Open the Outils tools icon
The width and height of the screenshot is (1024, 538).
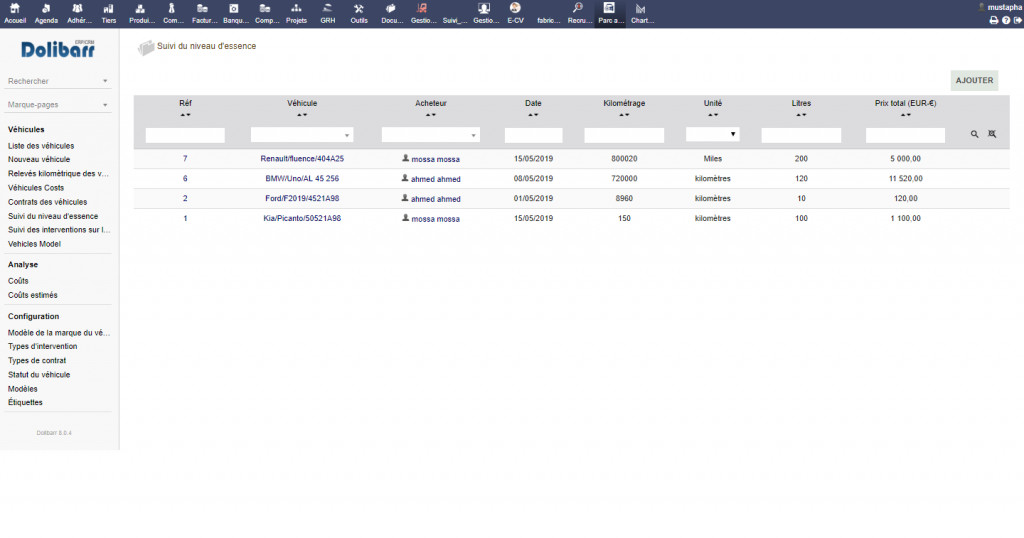358,12
